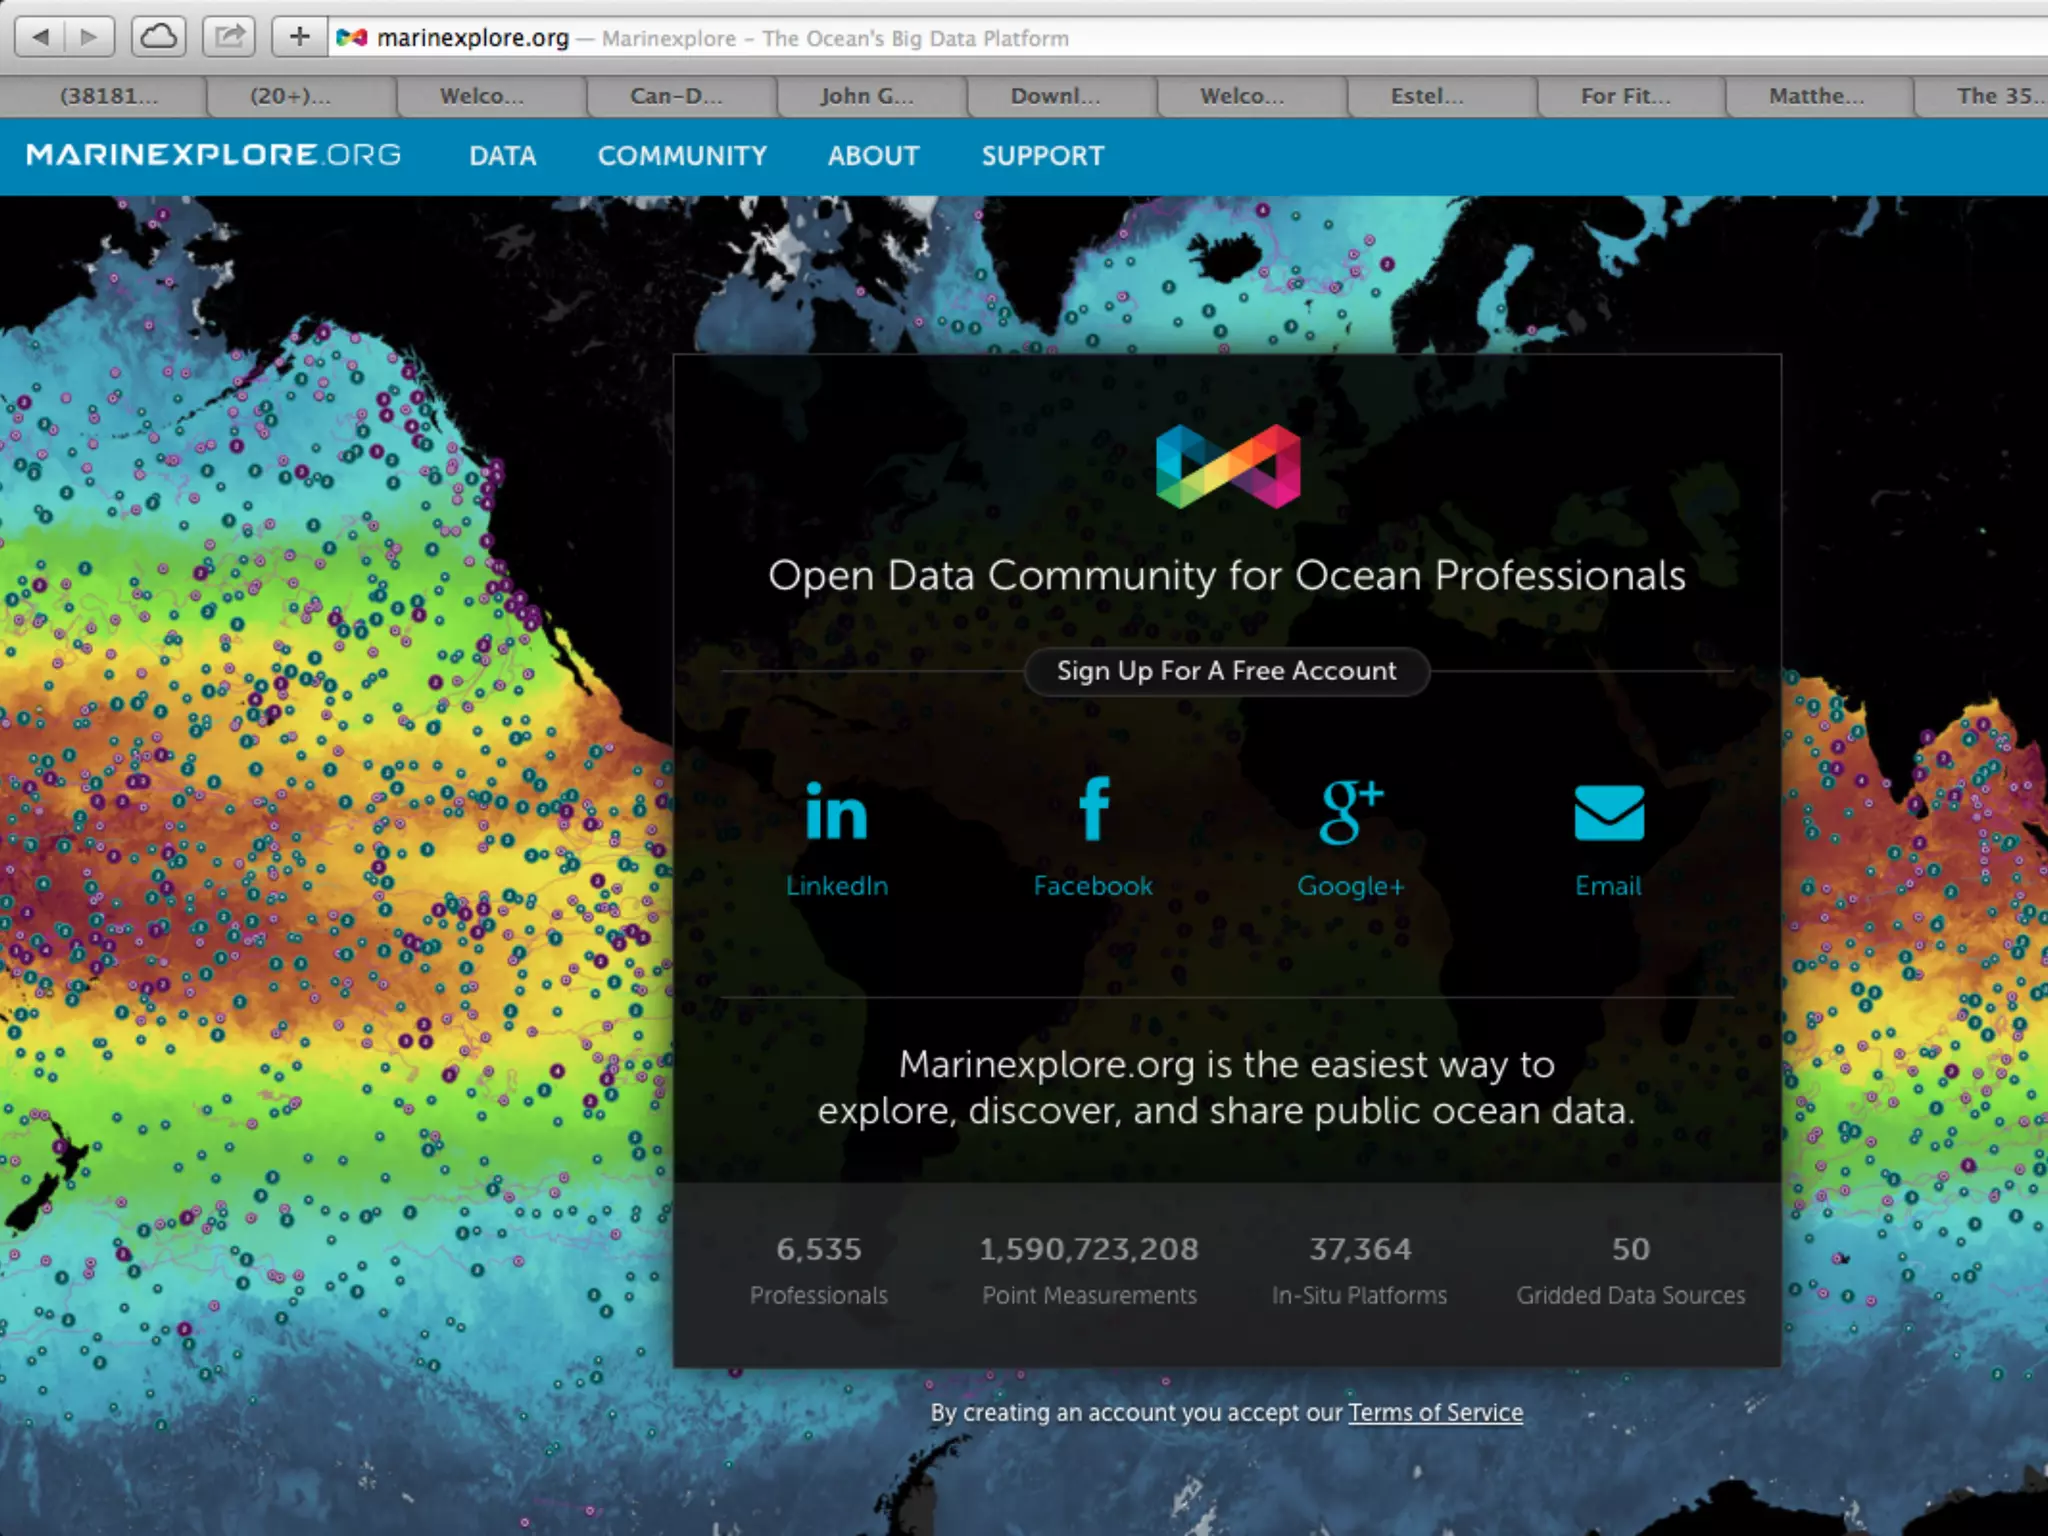The width and height of the screenshot is (2048, 1536).
Task: Click Sign Up For A Free Account
Action: tap(1226, 671)
